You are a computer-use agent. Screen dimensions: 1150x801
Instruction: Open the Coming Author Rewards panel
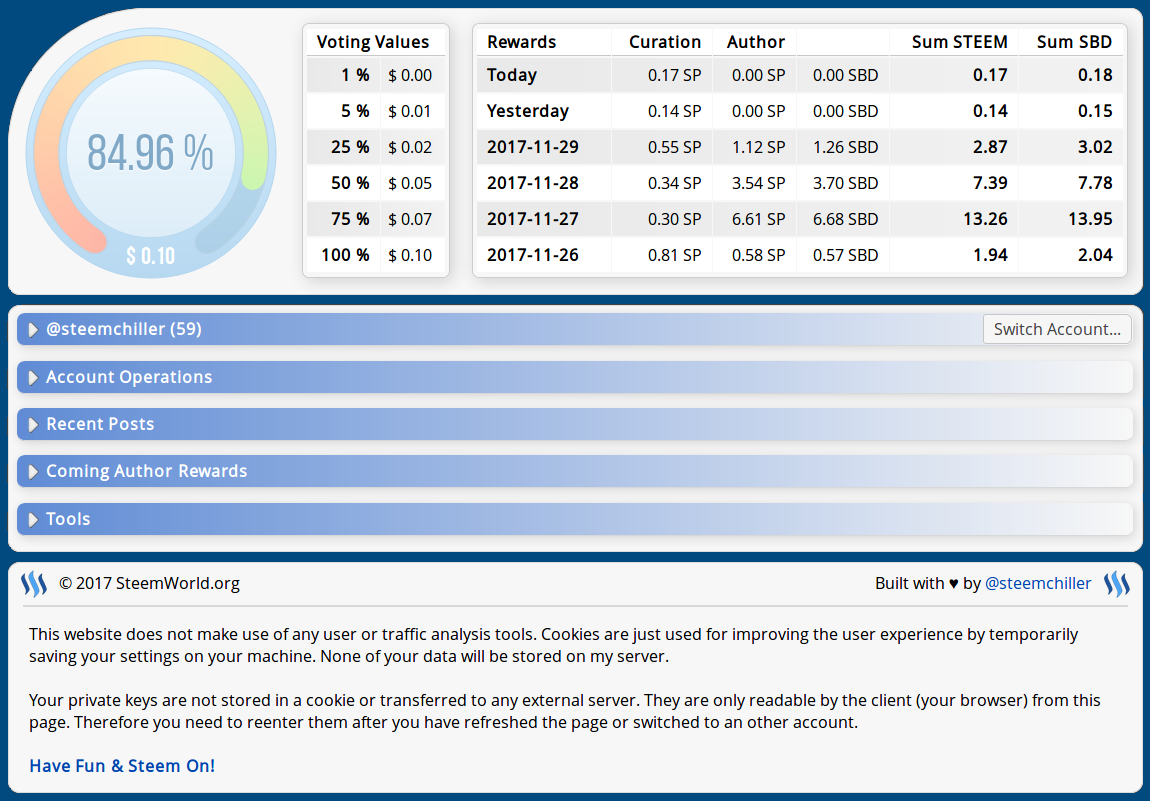(x=146, y=471)
